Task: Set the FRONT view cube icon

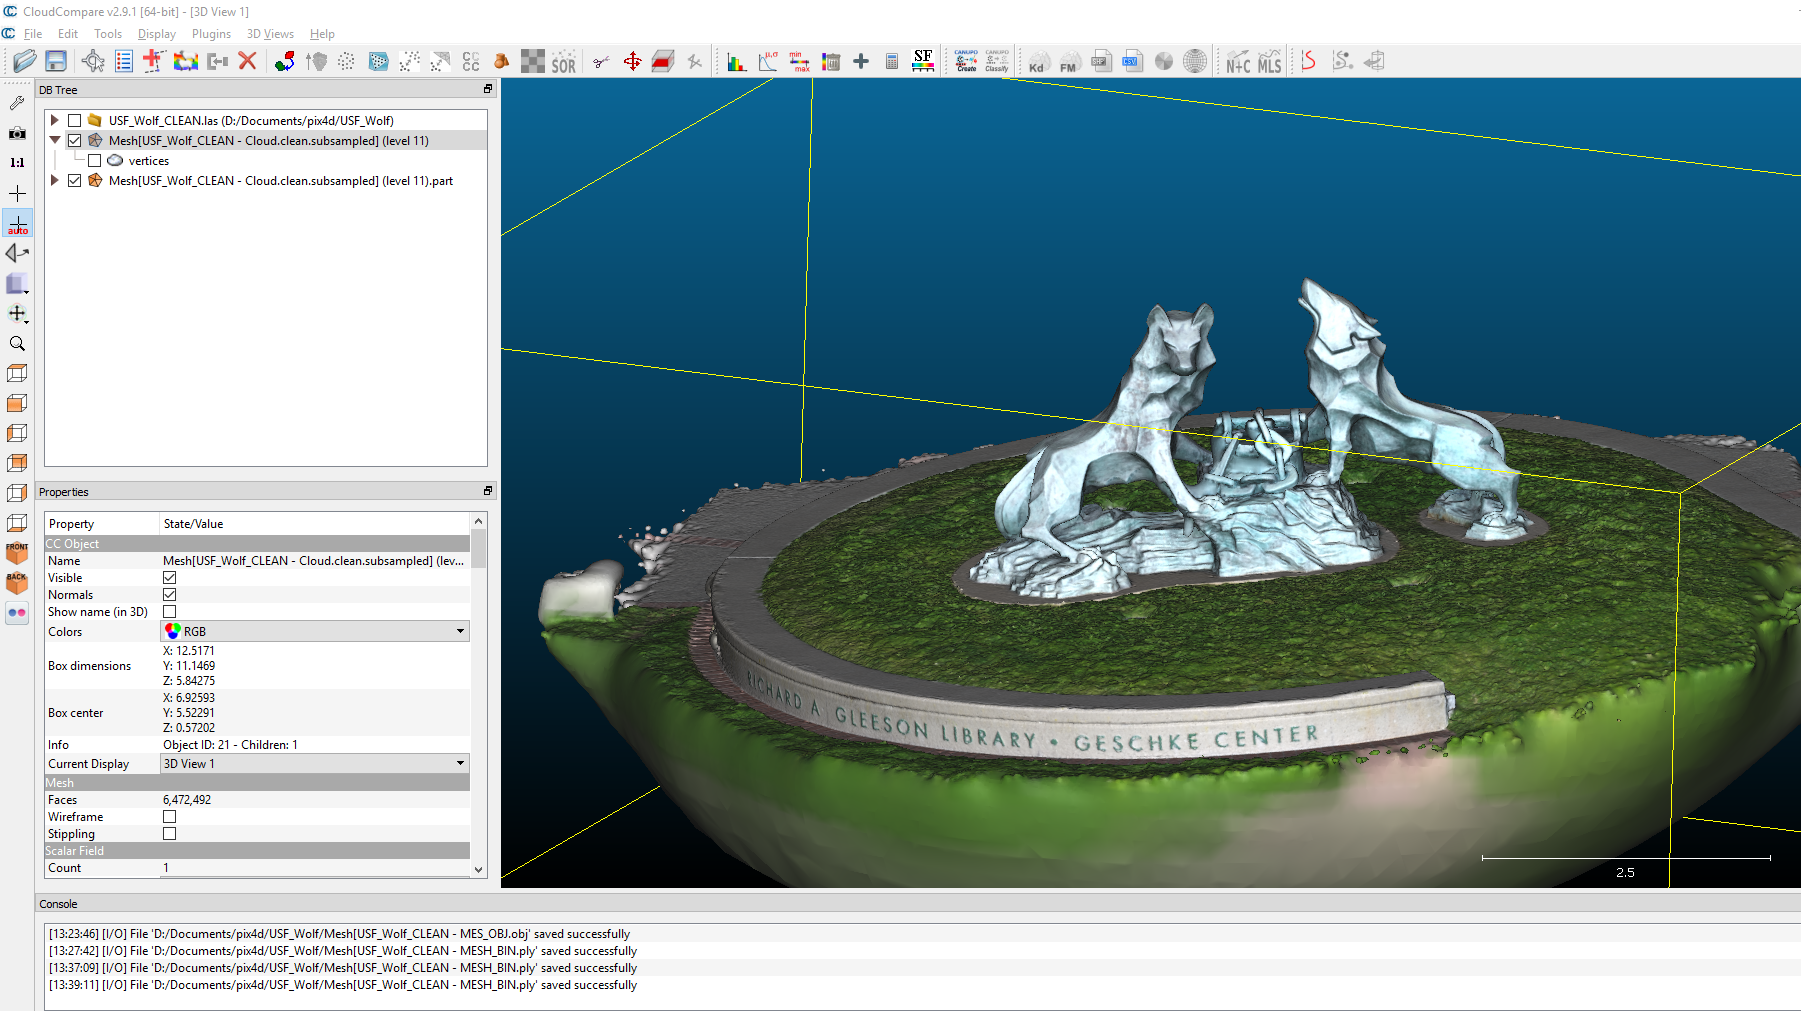Action: [x=17, y=553]
